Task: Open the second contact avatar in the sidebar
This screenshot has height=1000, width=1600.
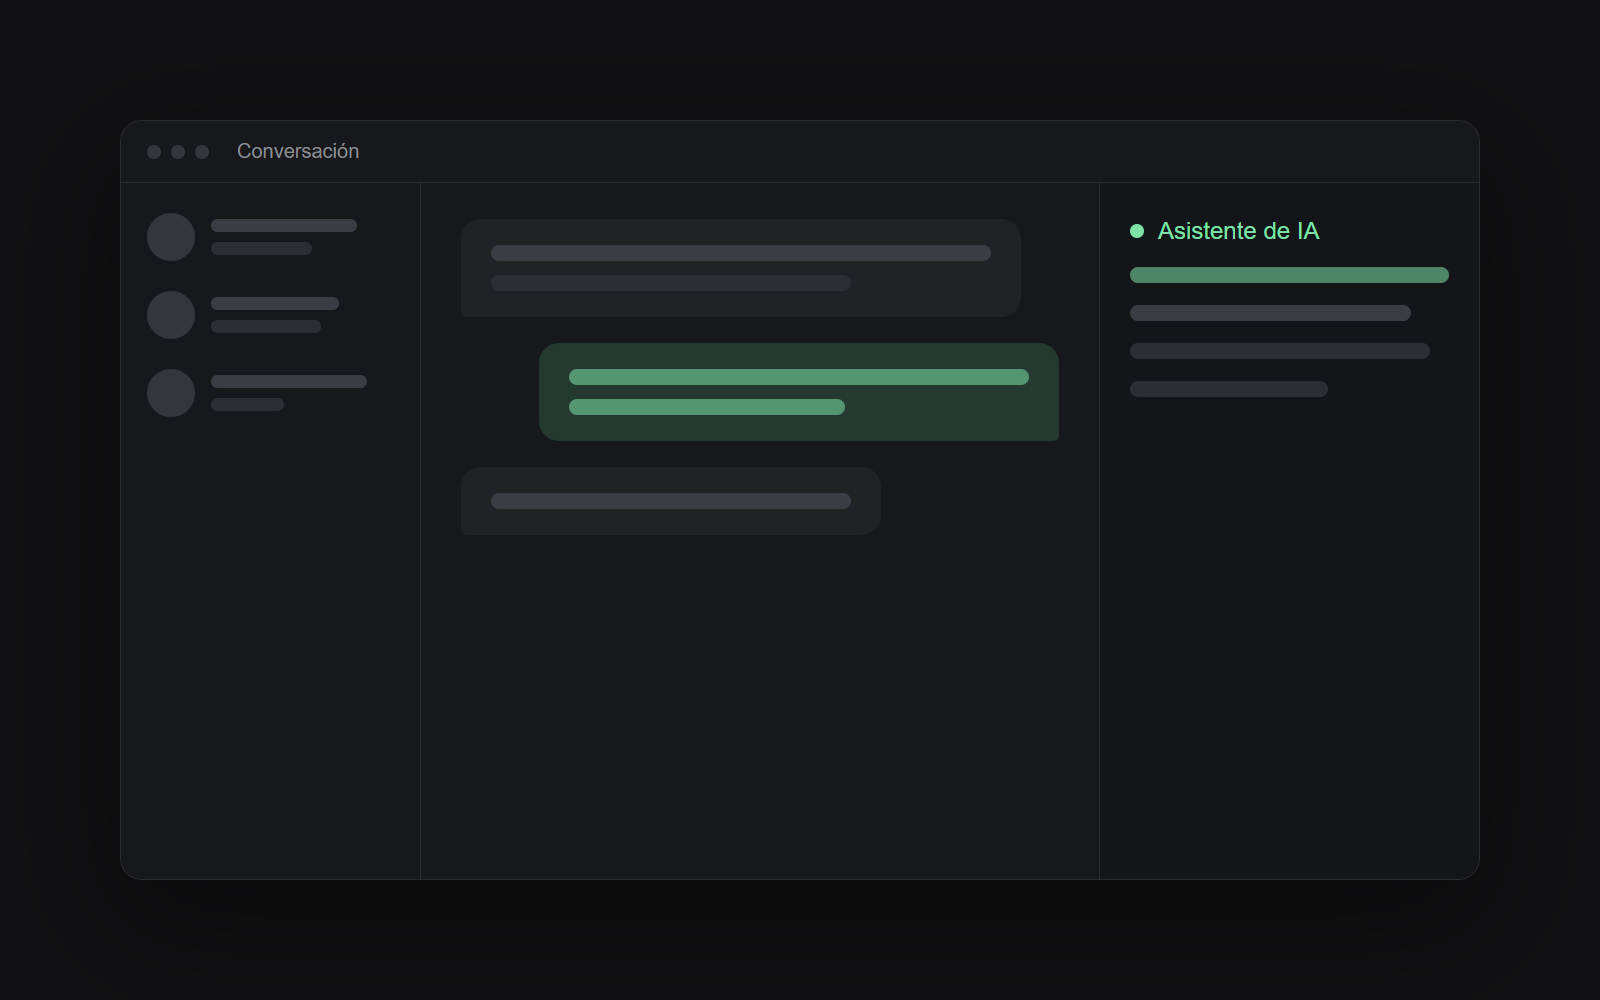Action: 171,315
